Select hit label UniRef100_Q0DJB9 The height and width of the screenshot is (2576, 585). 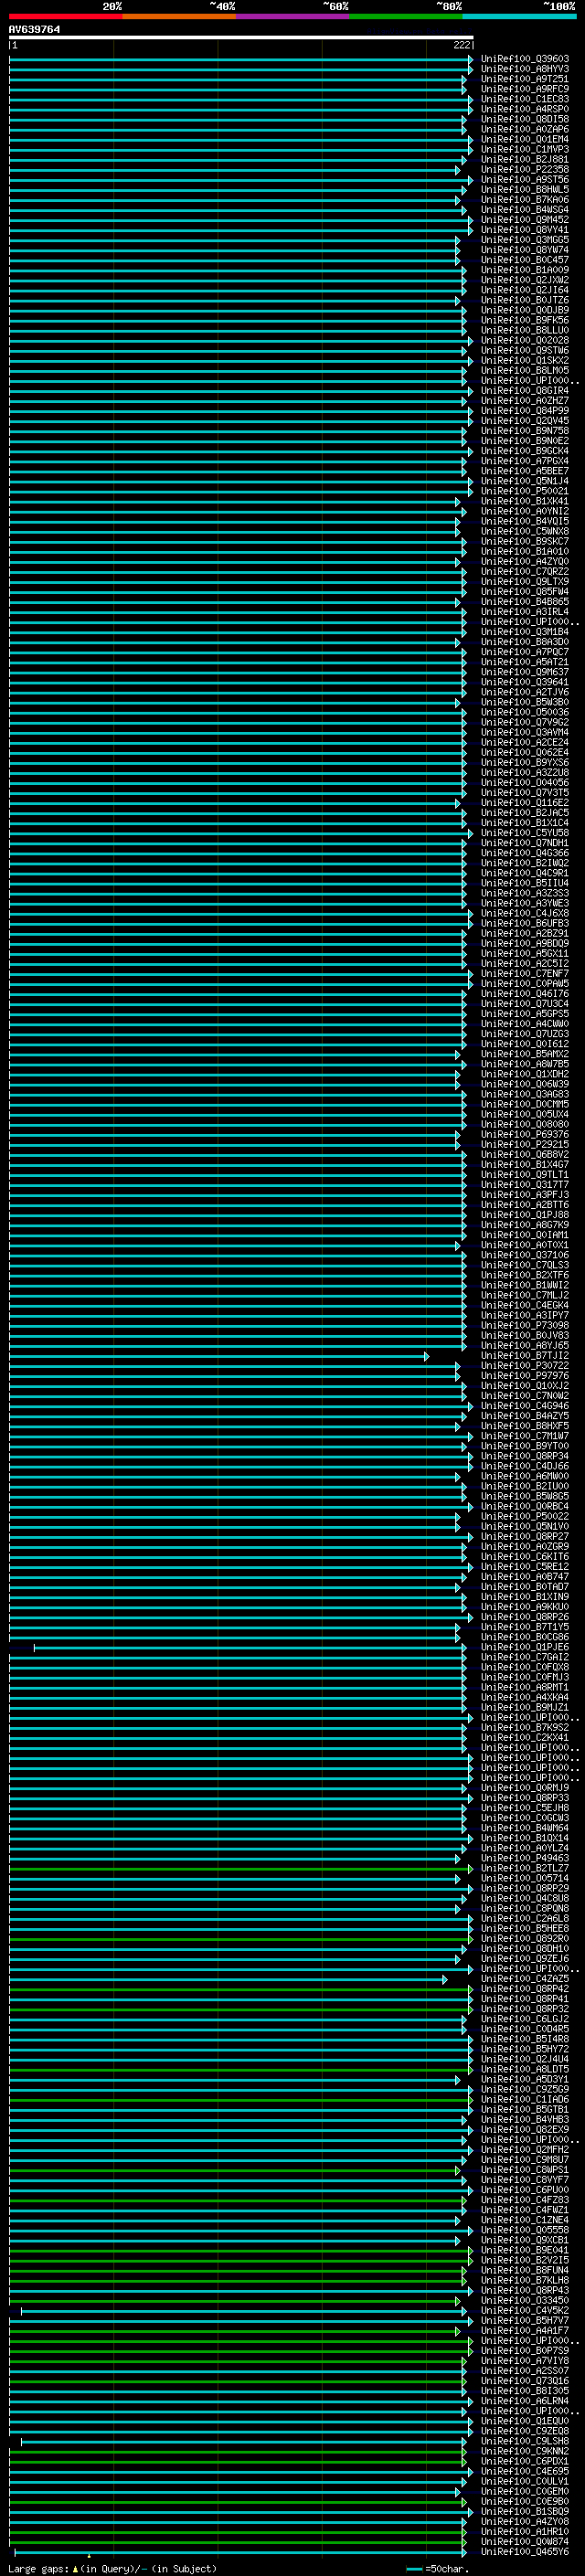click(525, 310)
